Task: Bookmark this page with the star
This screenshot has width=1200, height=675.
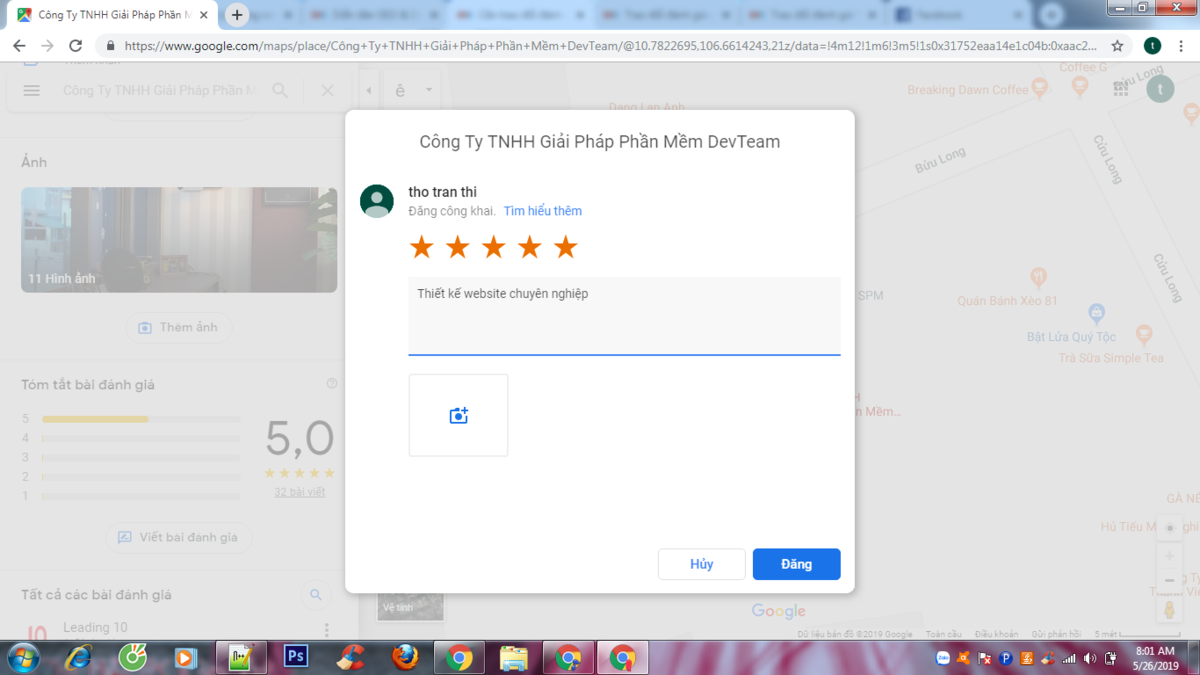Action: tap(1118, 46)
